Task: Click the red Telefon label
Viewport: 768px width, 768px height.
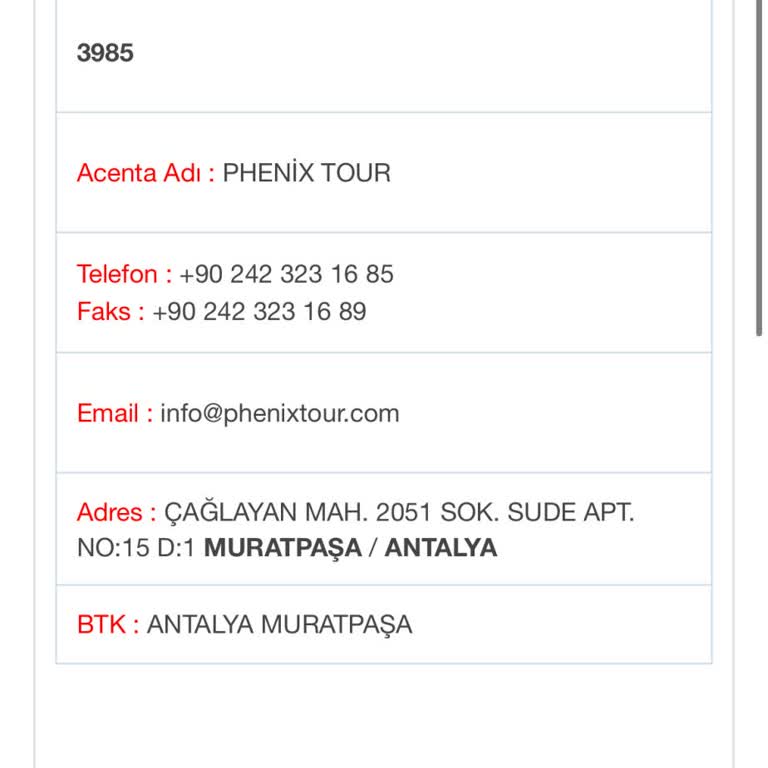Action: pos(124,274)
